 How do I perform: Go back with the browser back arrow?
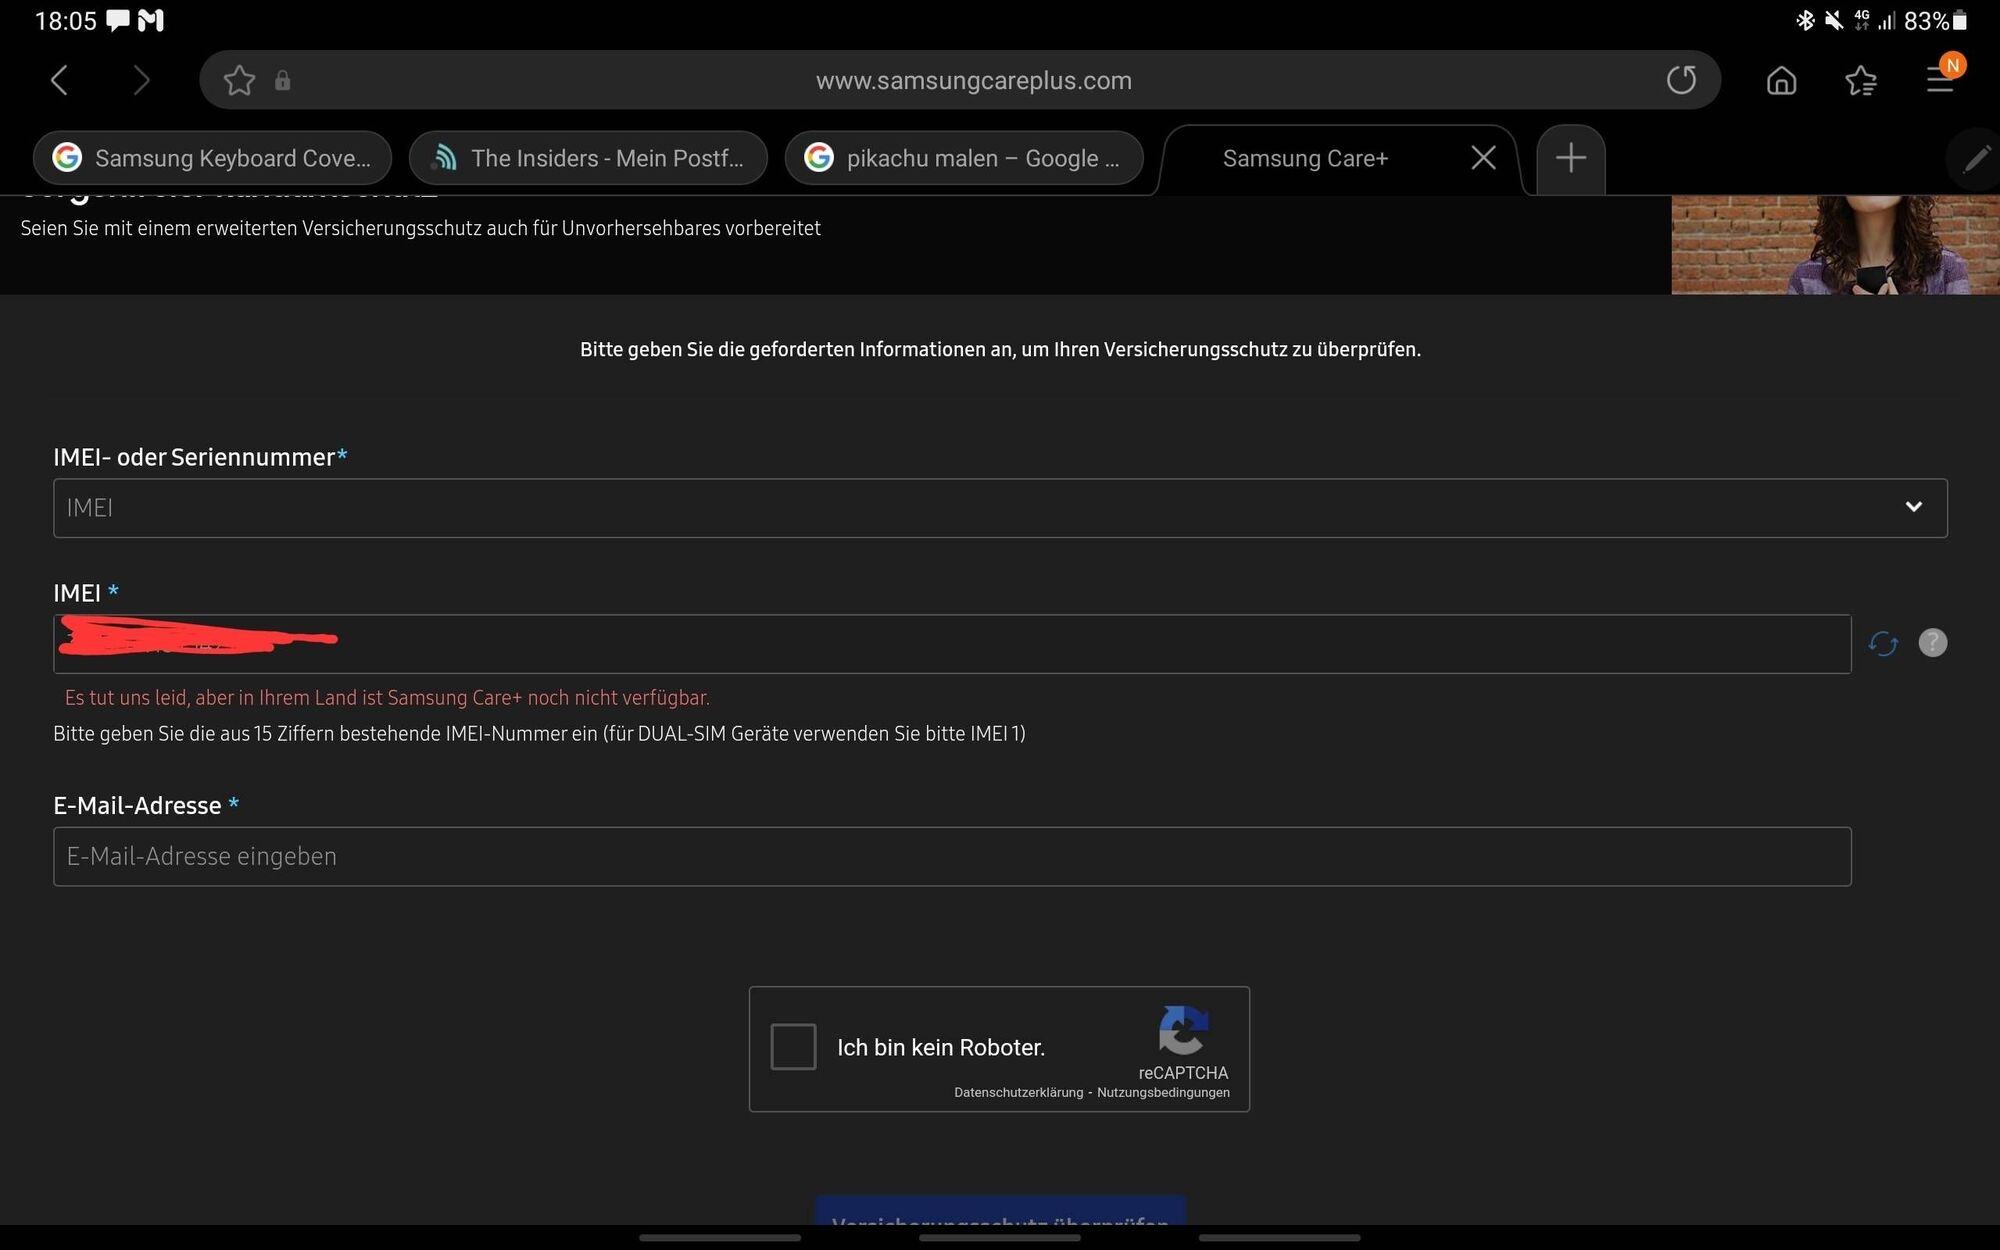point(59,80)
